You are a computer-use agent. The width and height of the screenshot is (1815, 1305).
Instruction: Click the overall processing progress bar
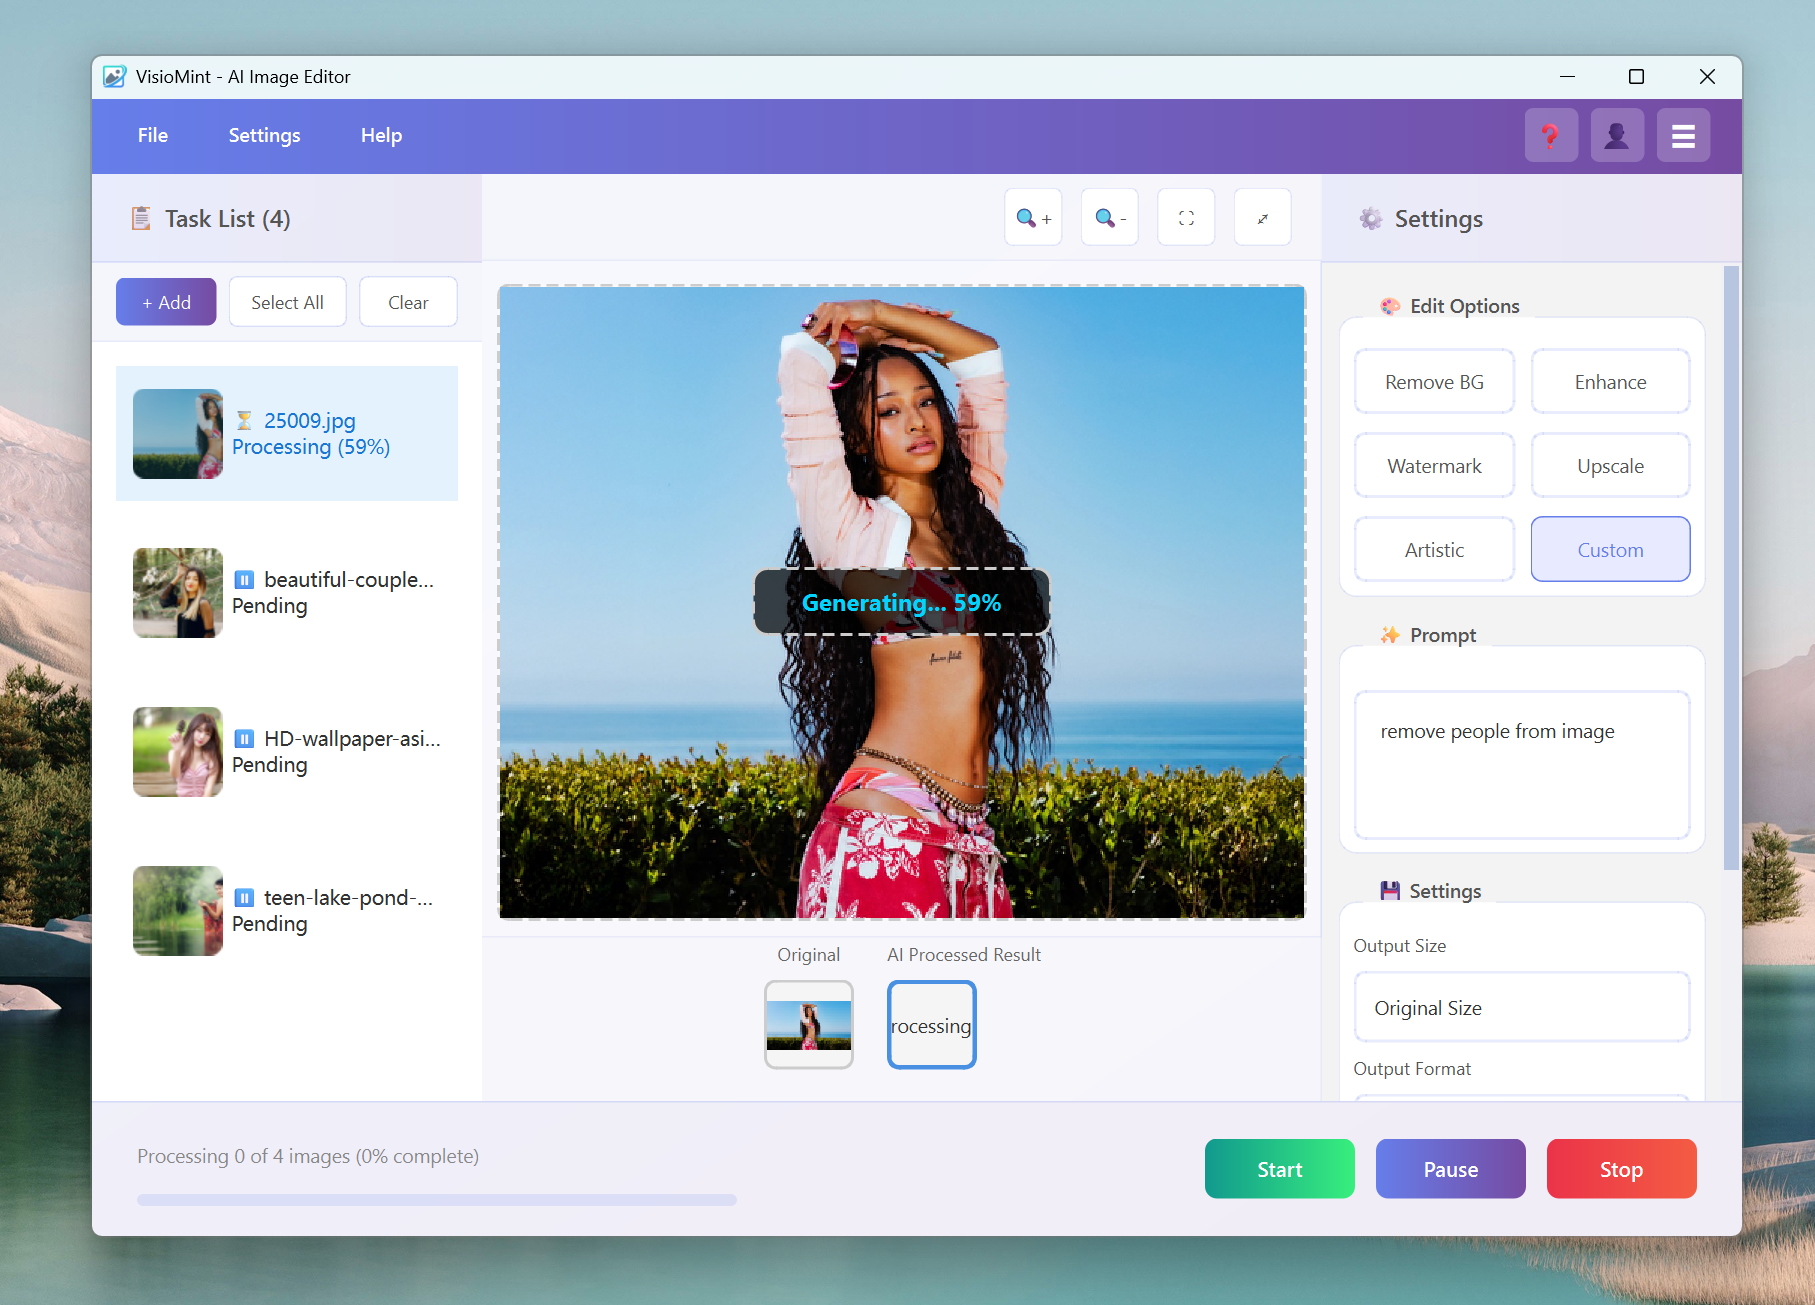click(437, 1199)
